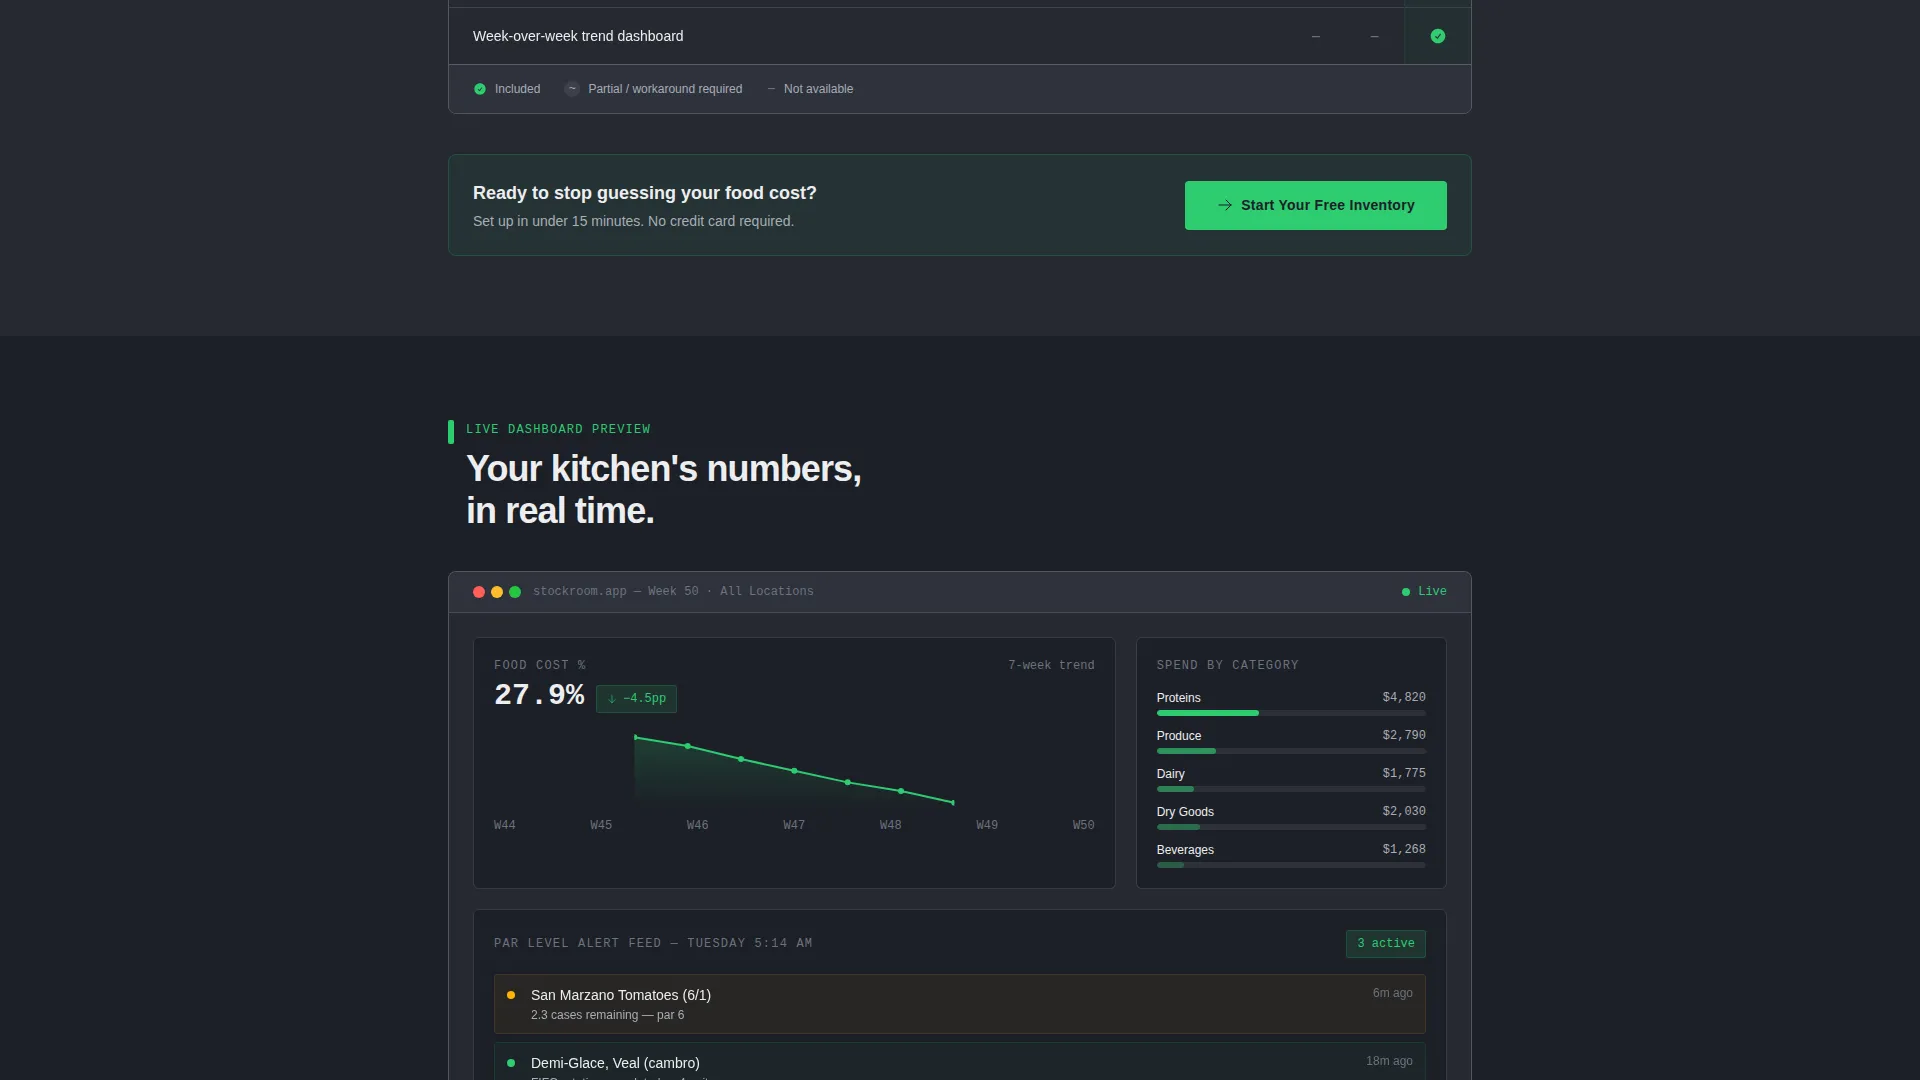The image size is (1920, 1080).
Task: Click the Dairy spend bar
Action: click(1291, 789)
